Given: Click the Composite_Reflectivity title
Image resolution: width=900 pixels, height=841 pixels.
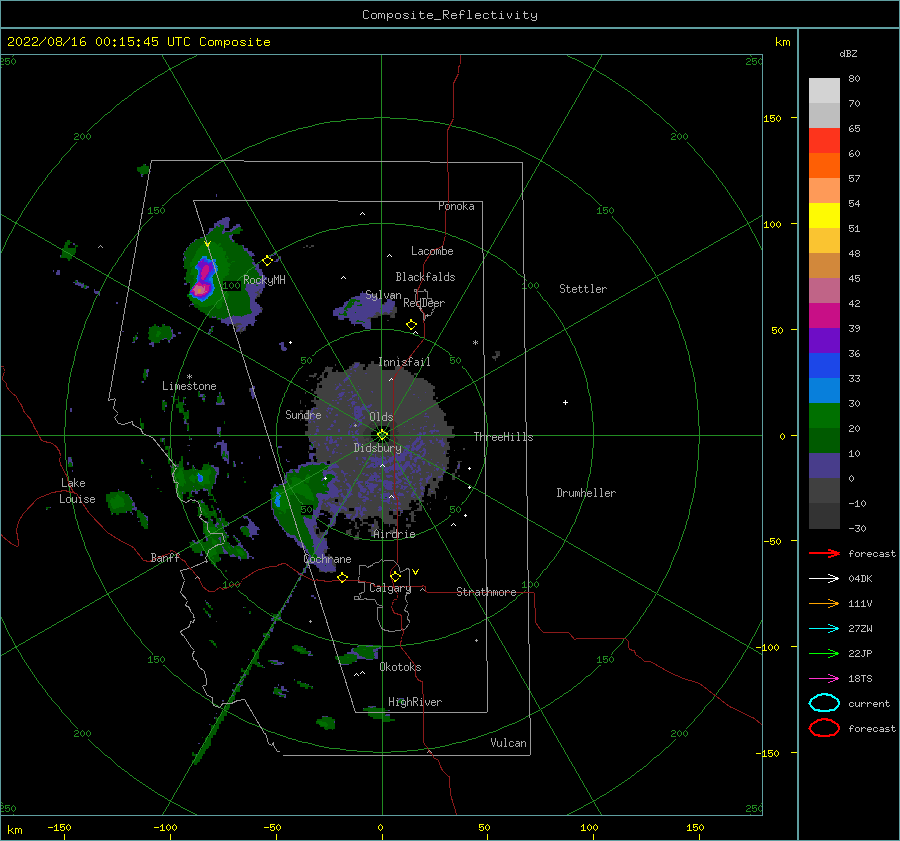Looking at the screenshot, I should pos(450,15).
